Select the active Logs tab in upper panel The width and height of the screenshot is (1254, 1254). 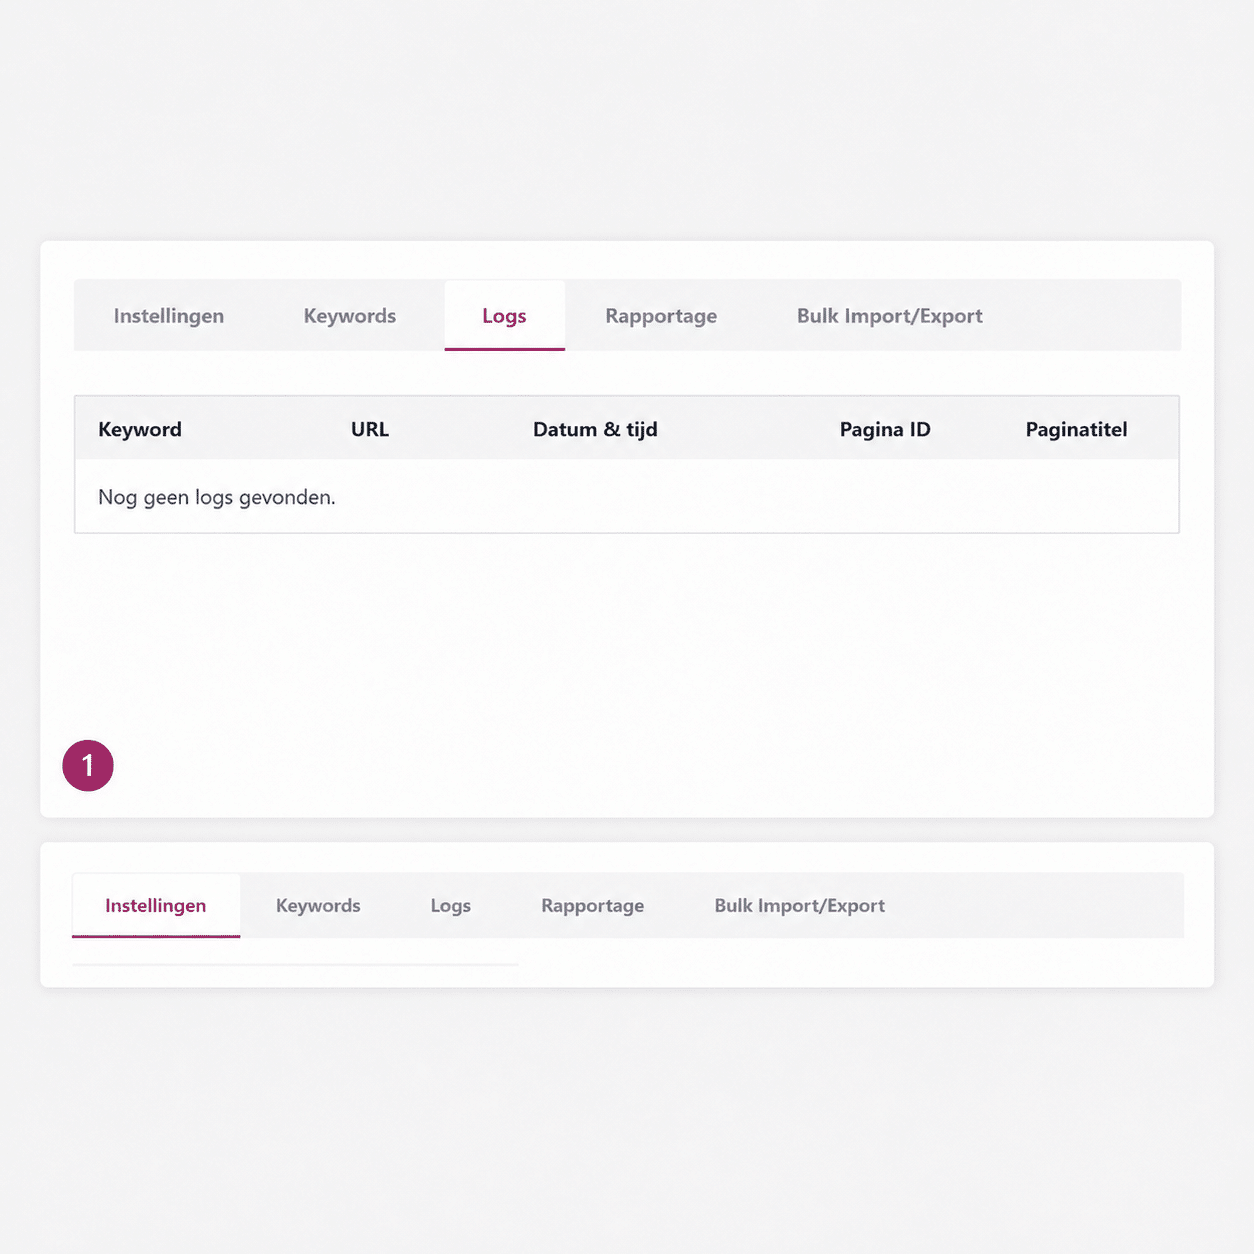point(504,316)
